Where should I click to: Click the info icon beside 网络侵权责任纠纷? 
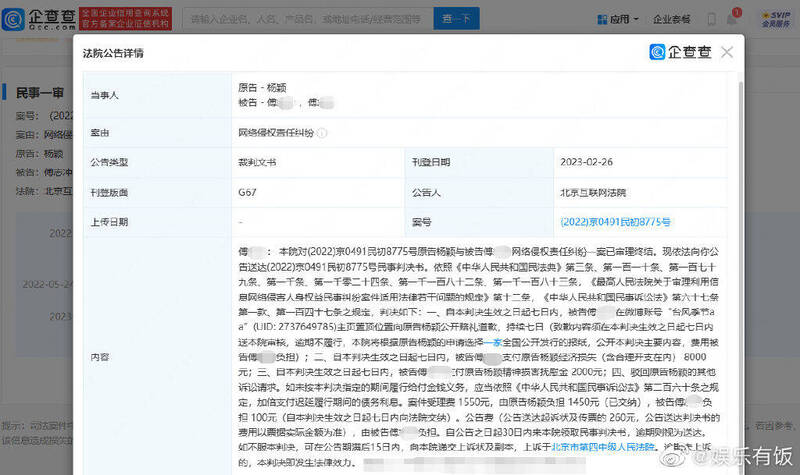click(x=323, y=131)
